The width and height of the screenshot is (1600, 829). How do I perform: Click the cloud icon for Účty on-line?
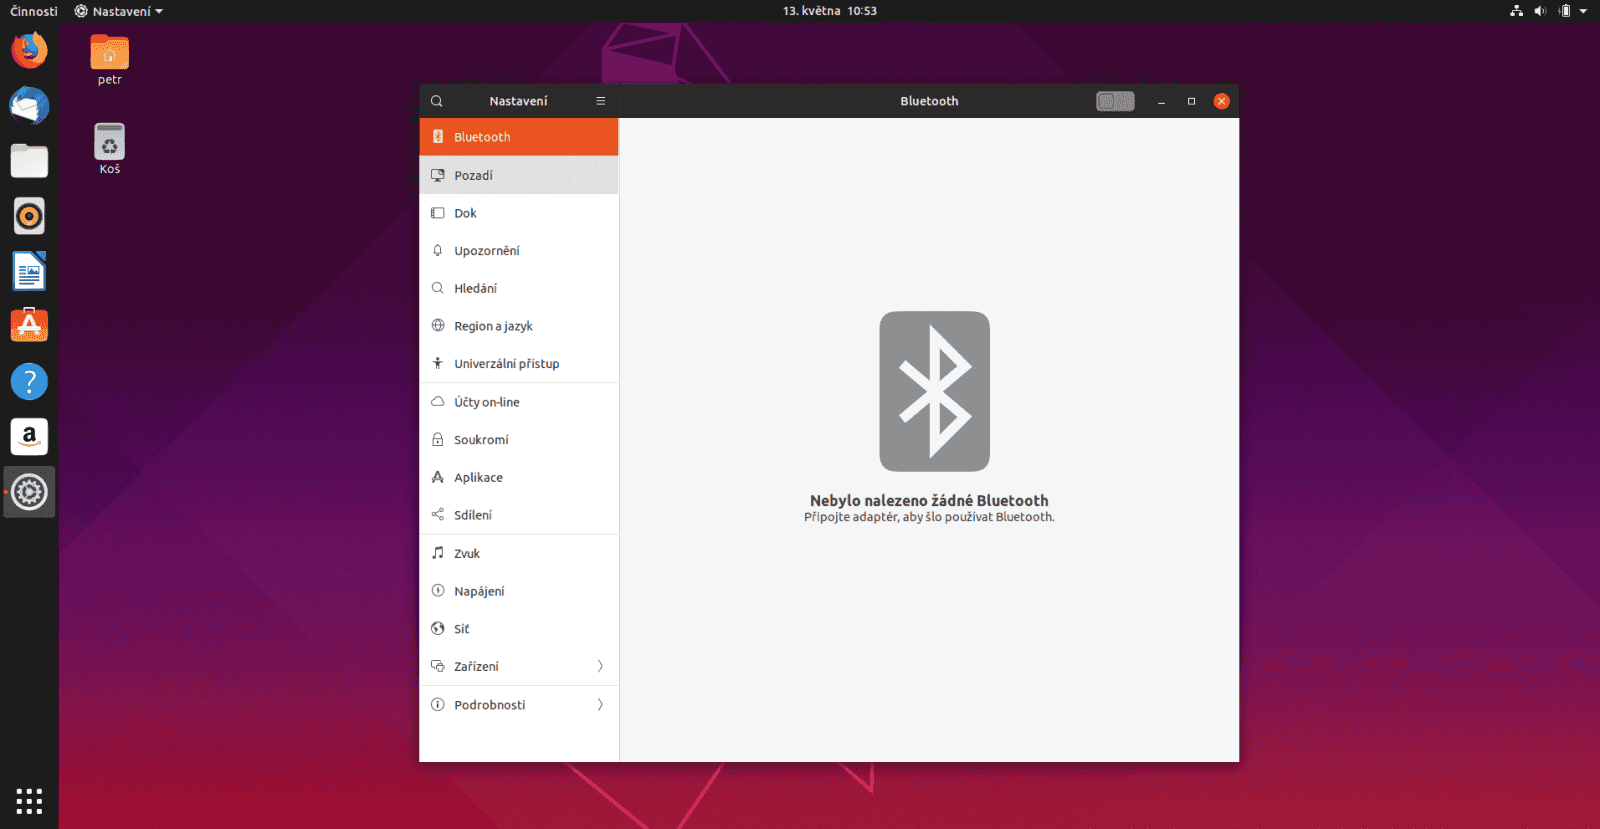(438, 402)
